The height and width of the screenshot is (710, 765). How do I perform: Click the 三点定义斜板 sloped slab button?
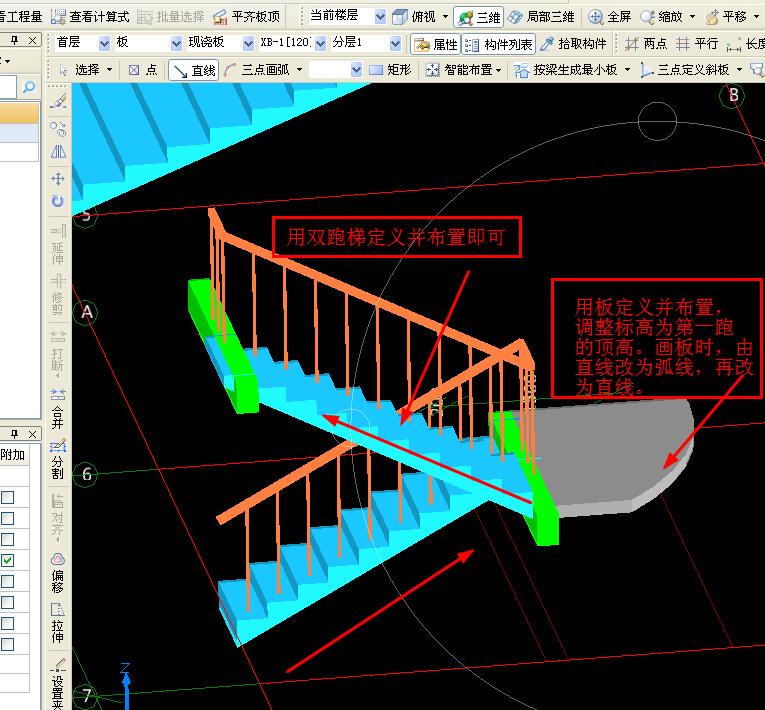pyautogui.click(x=685, y=70)
